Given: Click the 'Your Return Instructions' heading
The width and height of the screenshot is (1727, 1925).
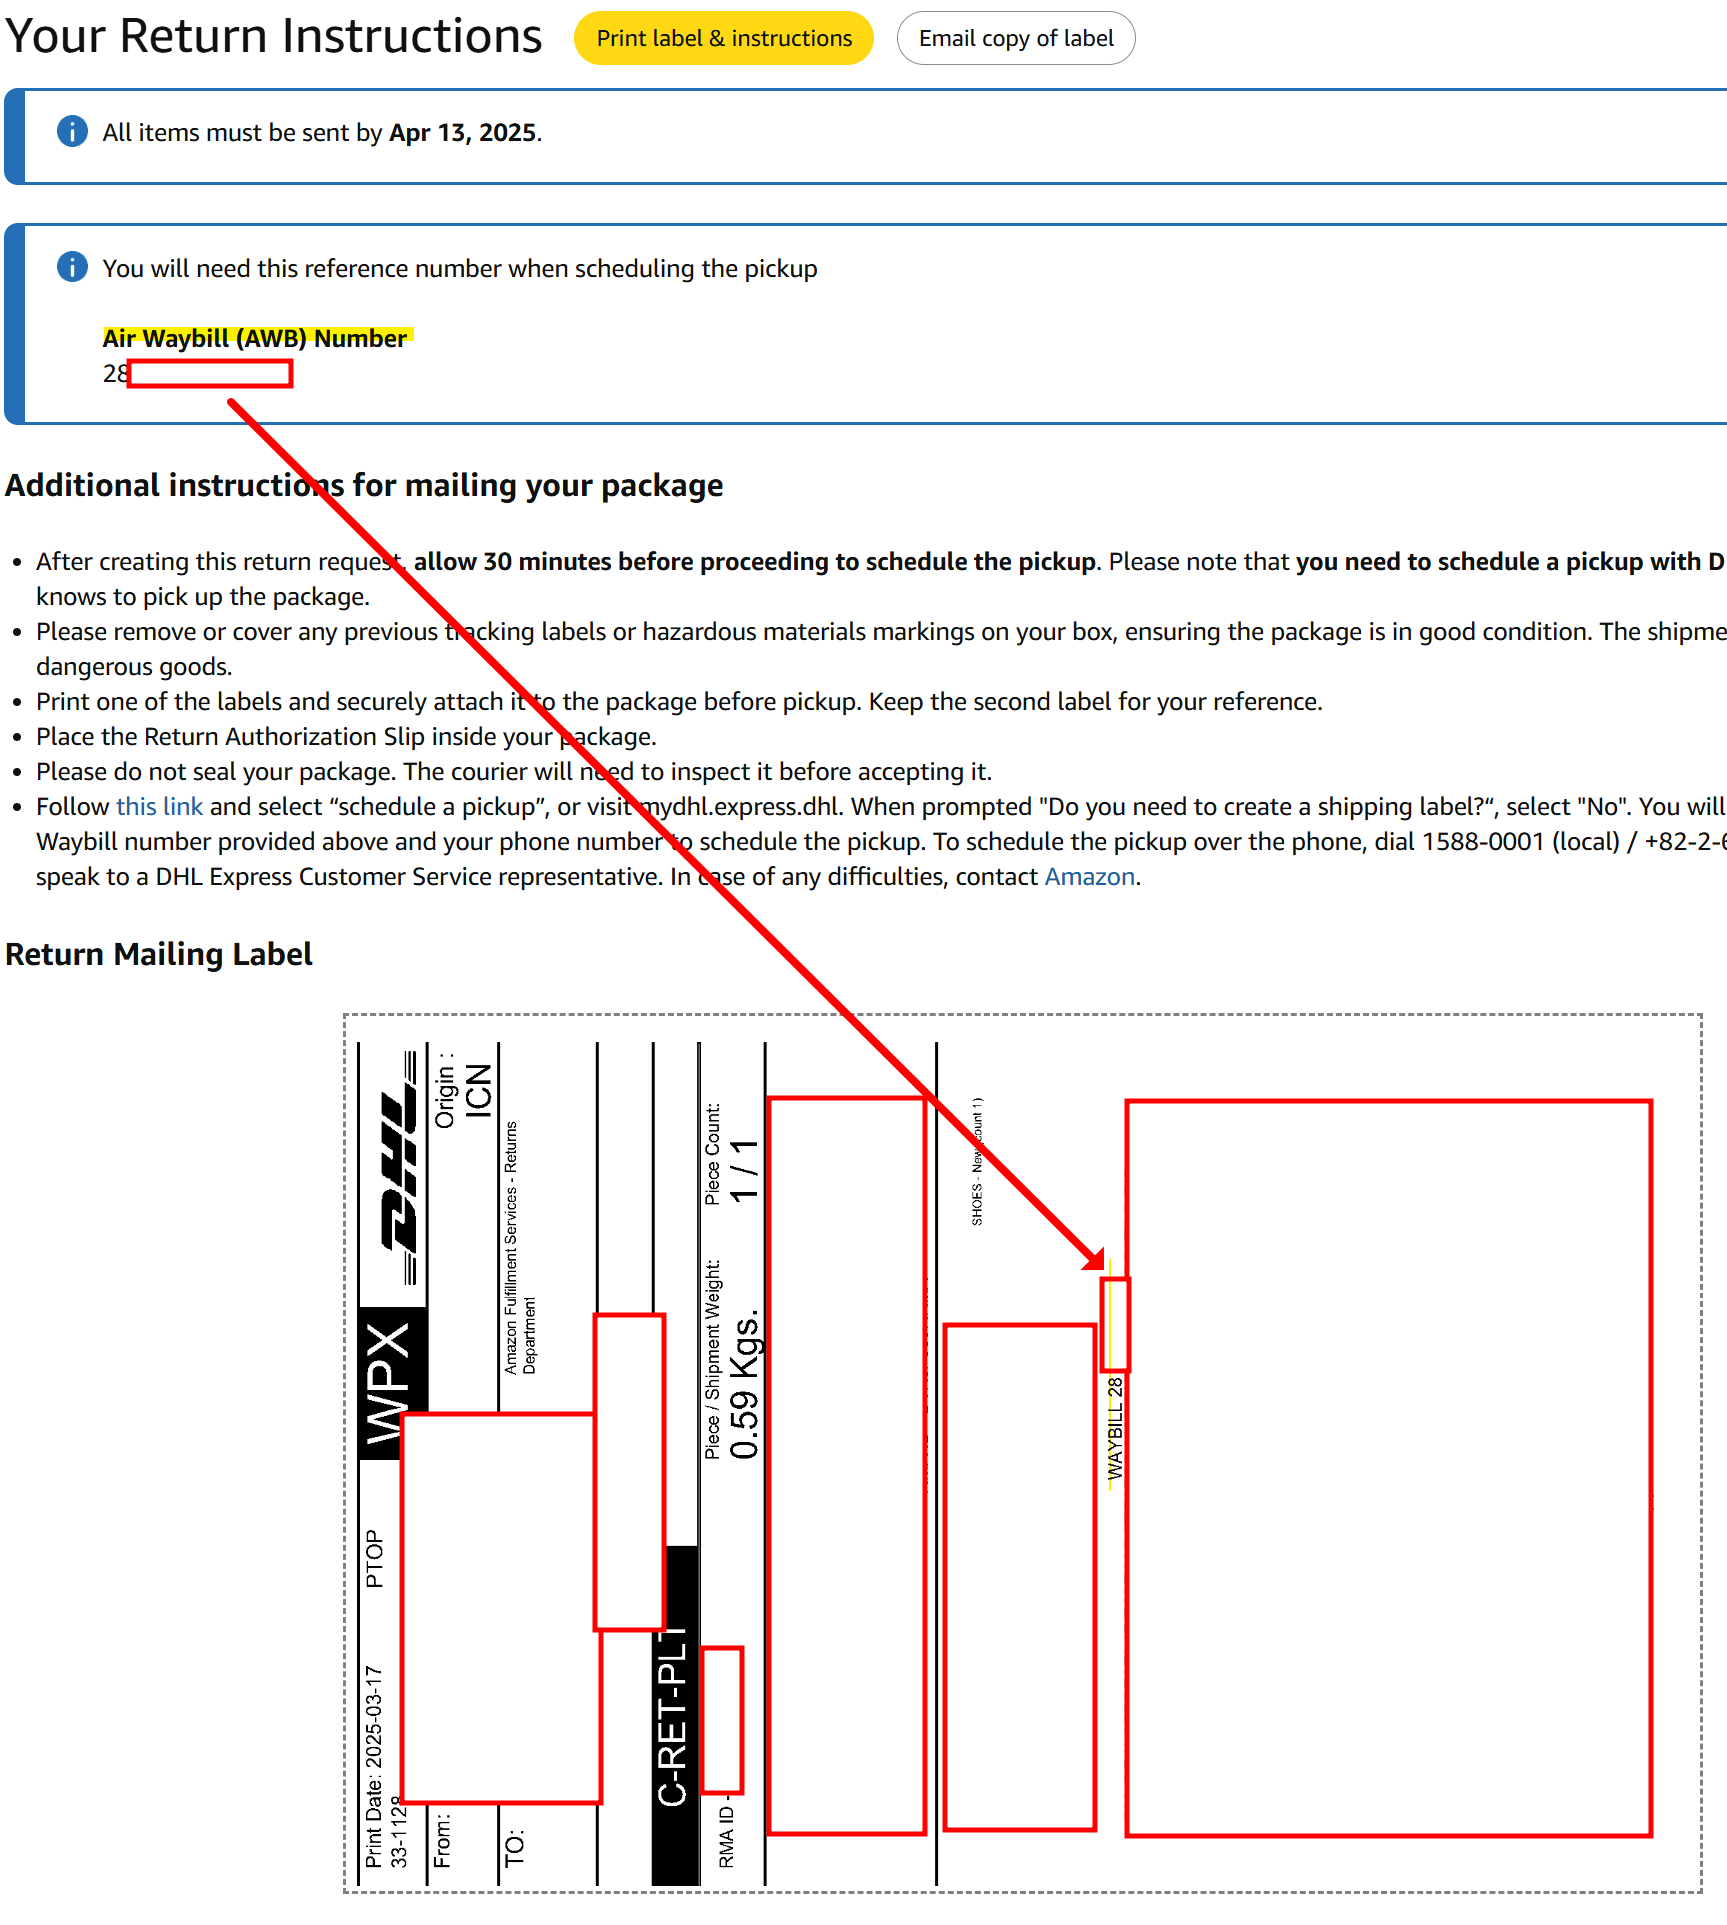Looking at the screenshot, I should click(x=274, y=36).
